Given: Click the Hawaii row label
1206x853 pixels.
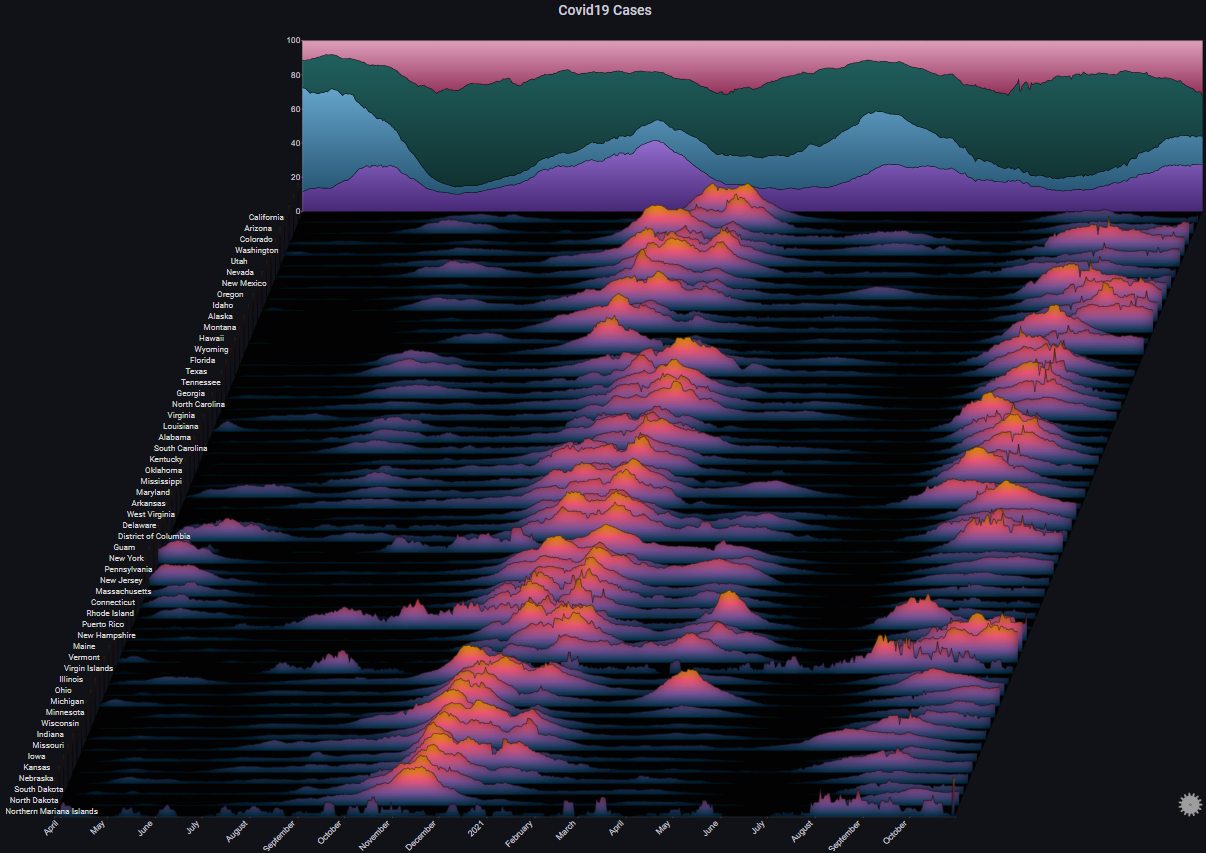Looking at the screenshot, I should click(x=211, y=338).
